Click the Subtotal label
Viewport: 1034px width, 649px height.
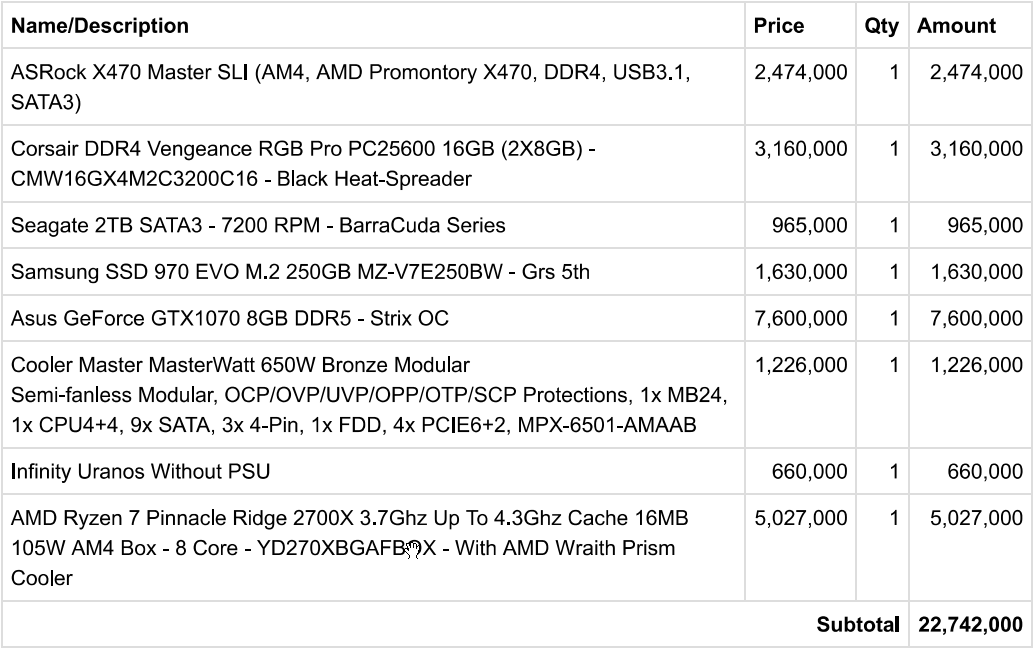(858, 625)
